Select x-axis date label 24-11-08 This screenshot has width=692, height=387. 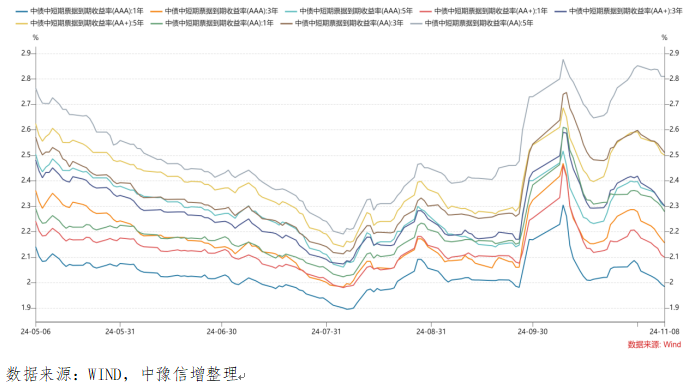pyautogui.click(x=664, y=331)
